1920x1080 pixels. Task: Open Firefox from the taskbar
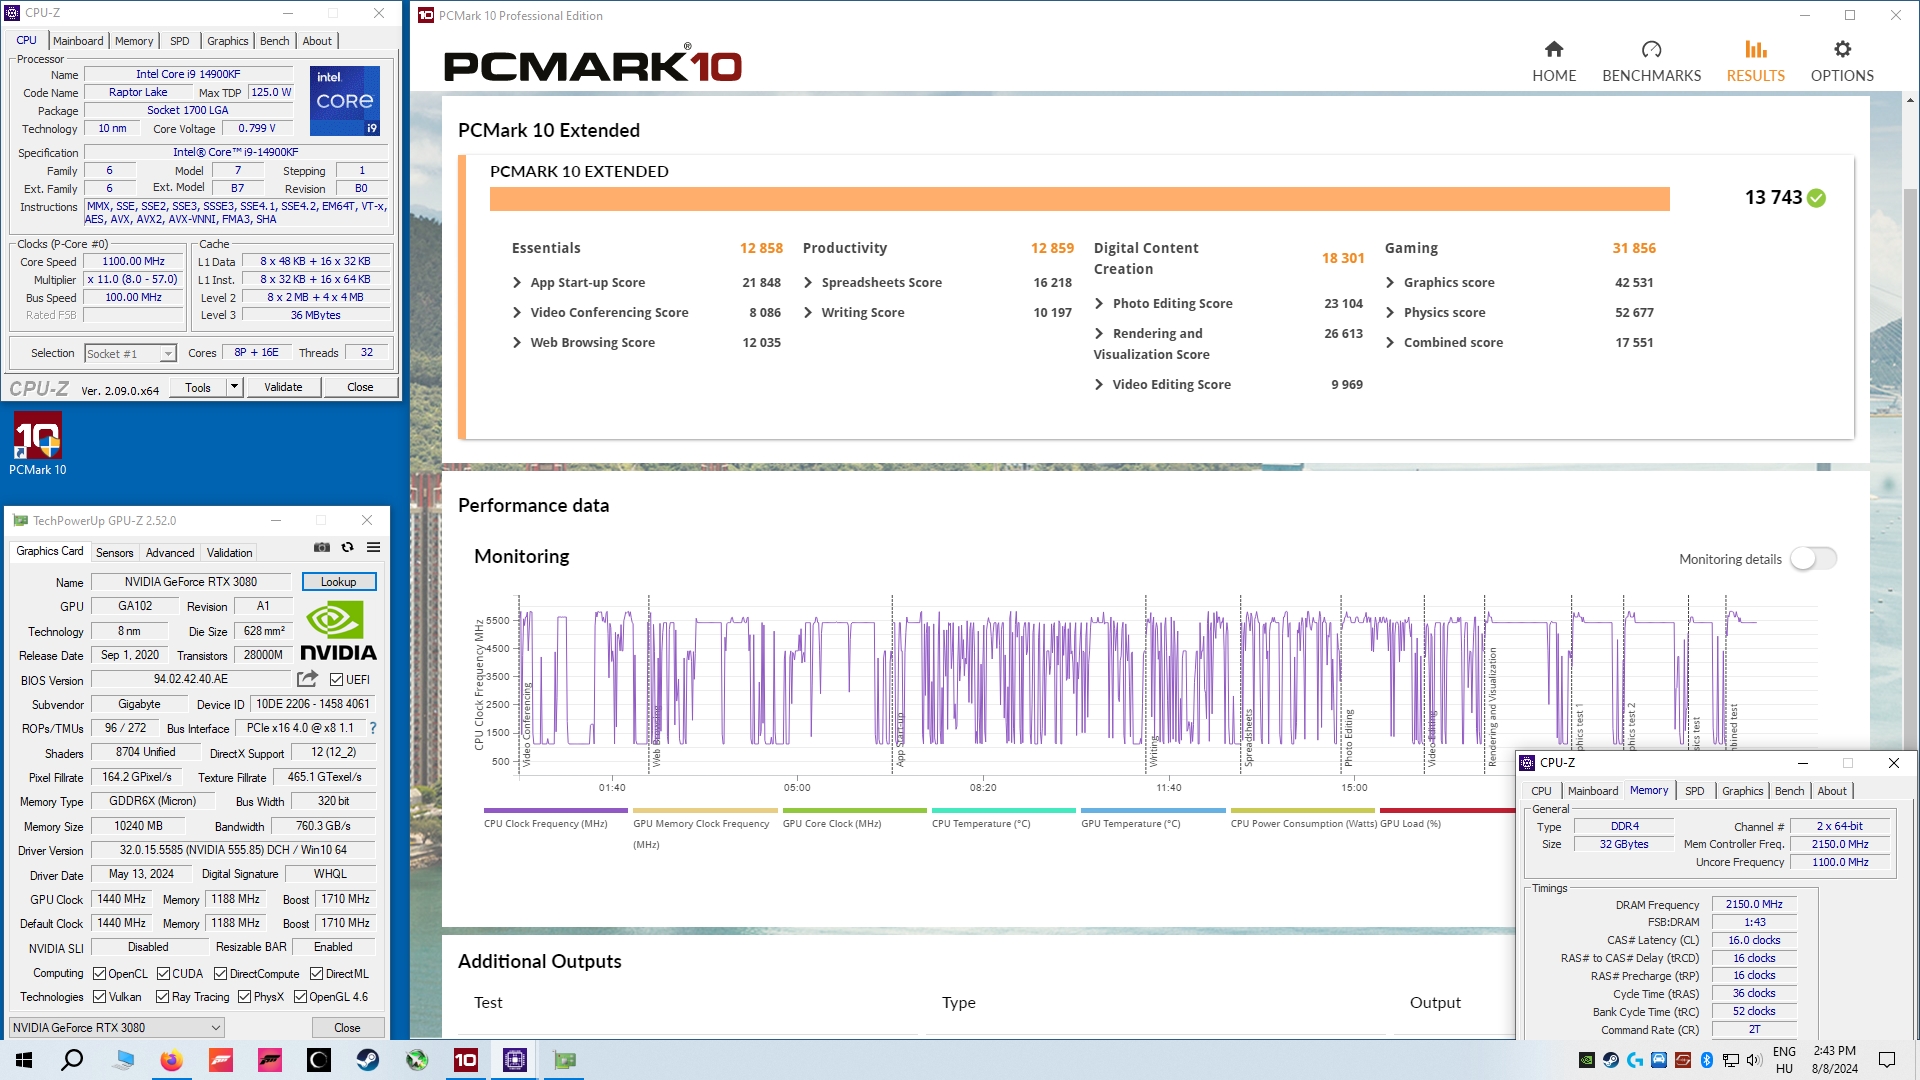click(171, 1060)
